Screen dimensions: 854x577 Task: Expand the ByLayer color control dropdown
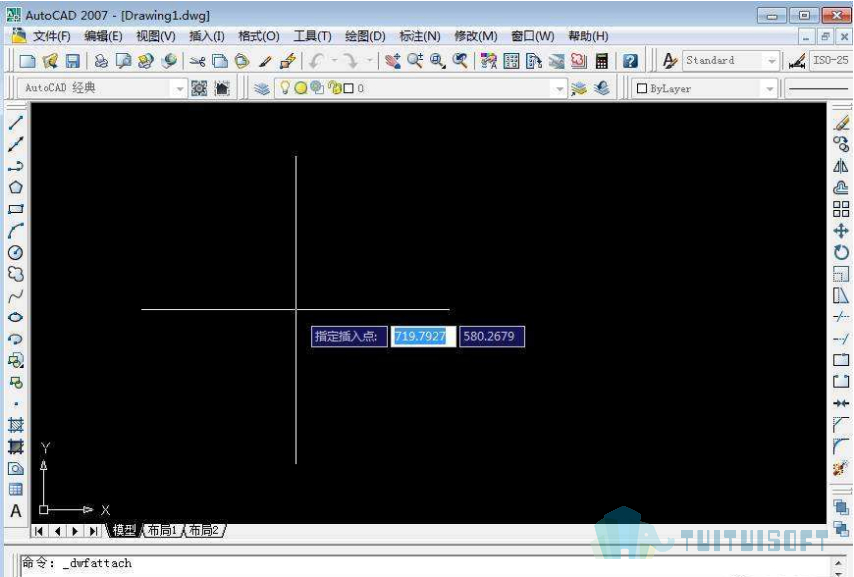(x=769, y=88)
